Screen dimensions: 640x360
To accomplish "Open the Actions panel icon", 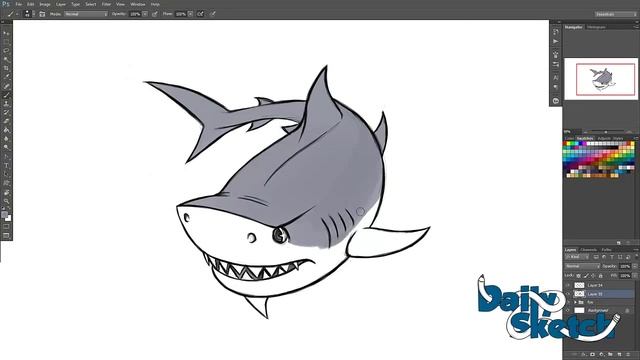I will 556,41.
